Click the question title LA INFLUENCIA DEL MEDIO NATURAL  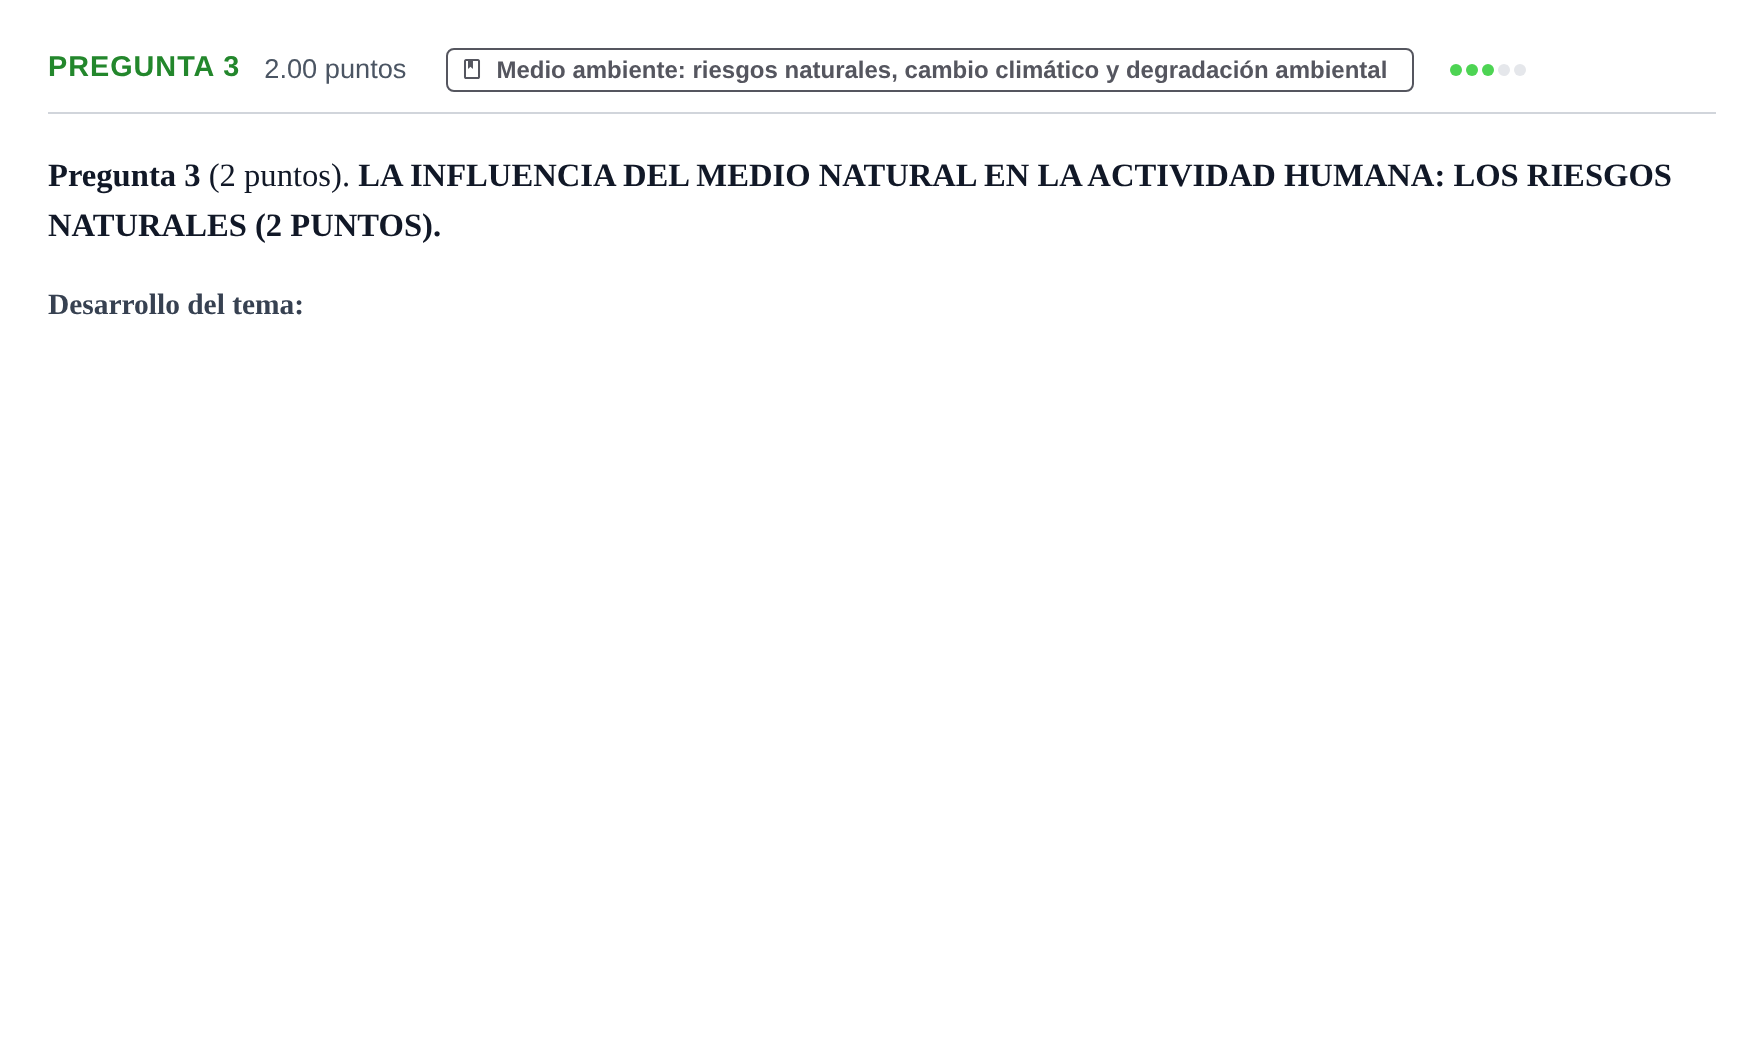(859, 200)
